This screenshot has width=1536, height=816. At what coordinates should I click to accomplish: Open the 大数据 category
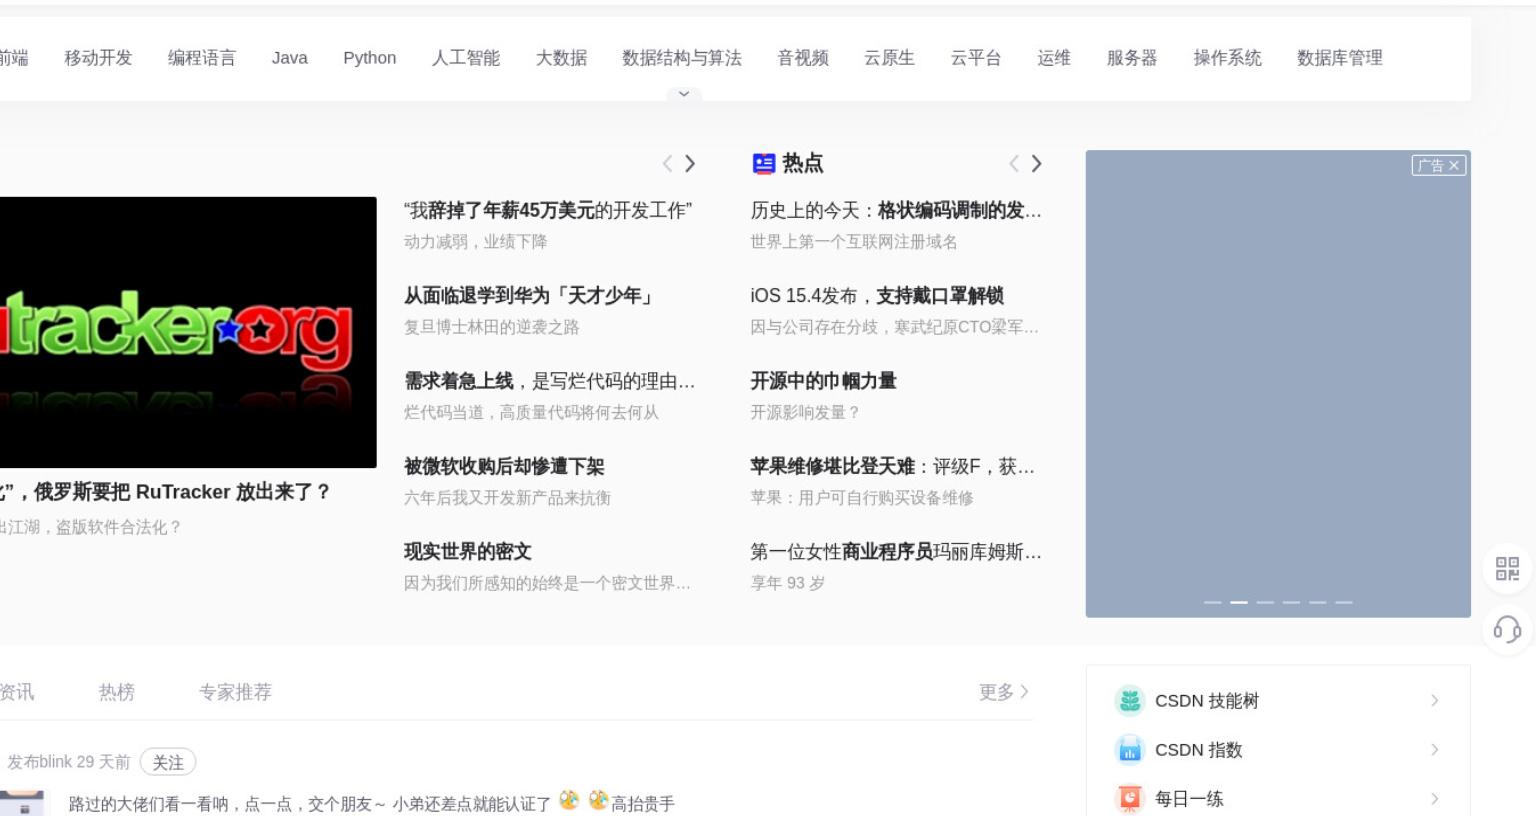[x=561, y=58]
